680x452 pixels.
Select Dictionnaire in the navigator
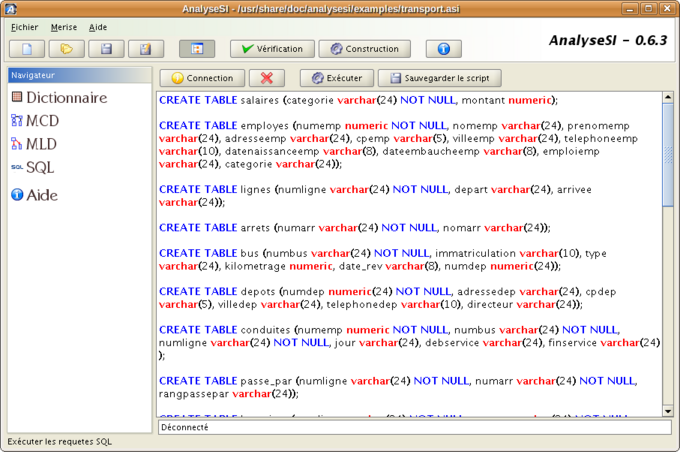(x=59, y=98)
